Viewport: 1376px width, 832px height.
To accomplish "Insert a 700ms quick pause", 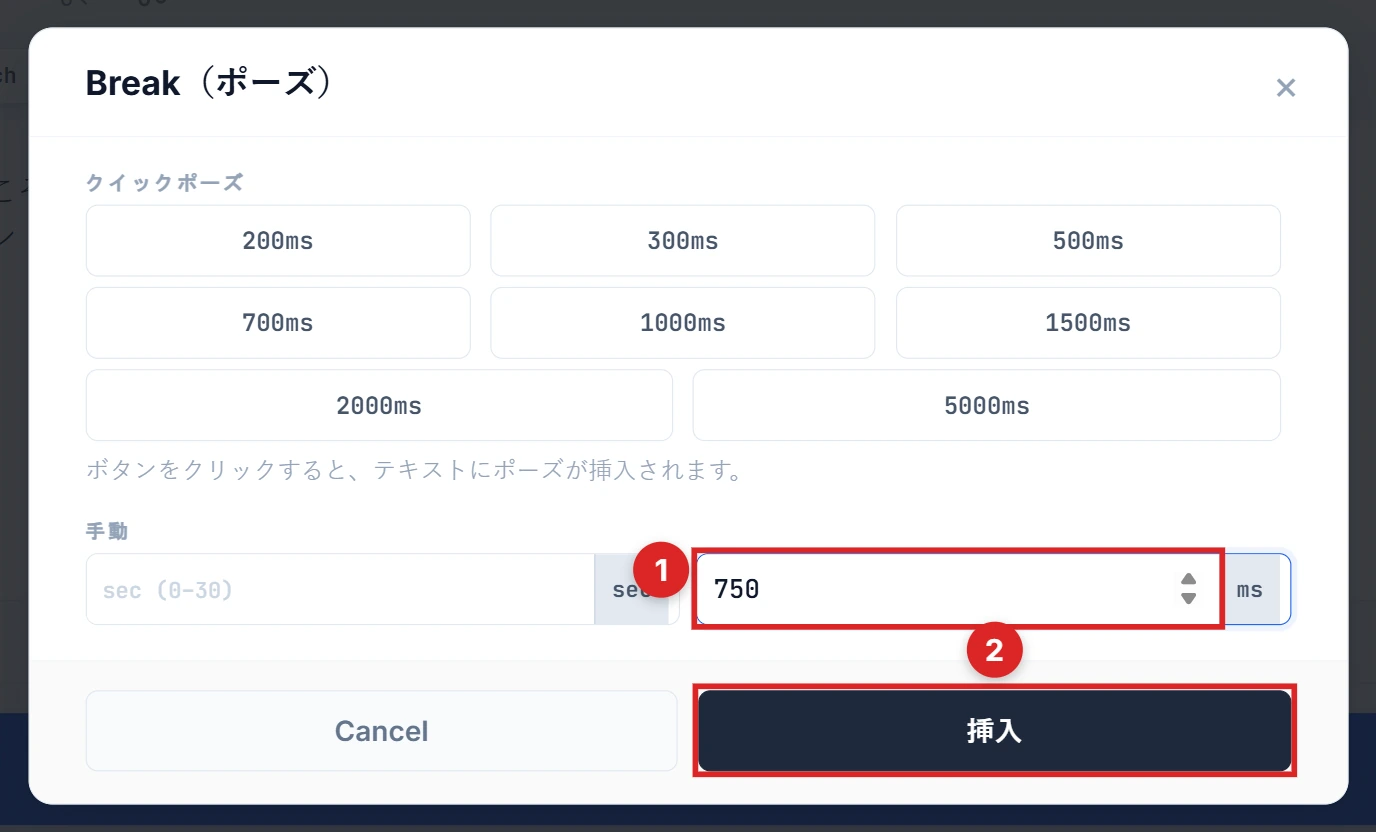I will [278, 322].
